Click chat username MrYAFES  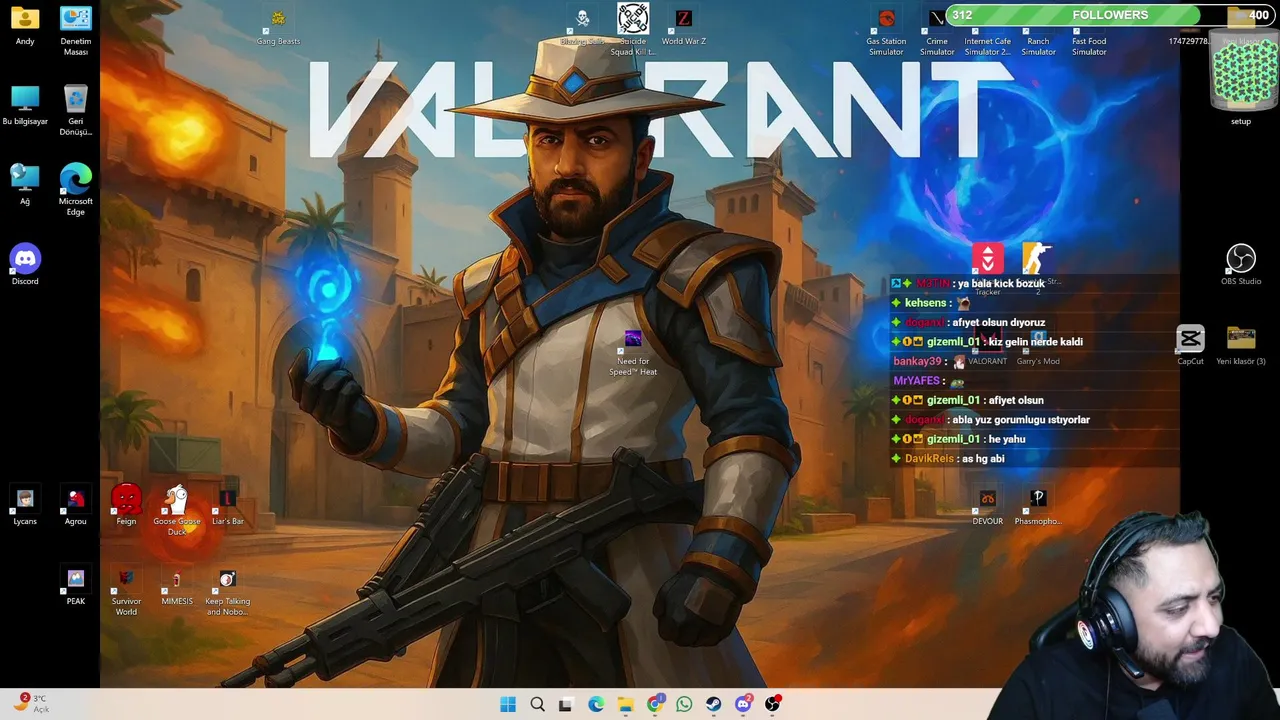[x=916, y=381]
